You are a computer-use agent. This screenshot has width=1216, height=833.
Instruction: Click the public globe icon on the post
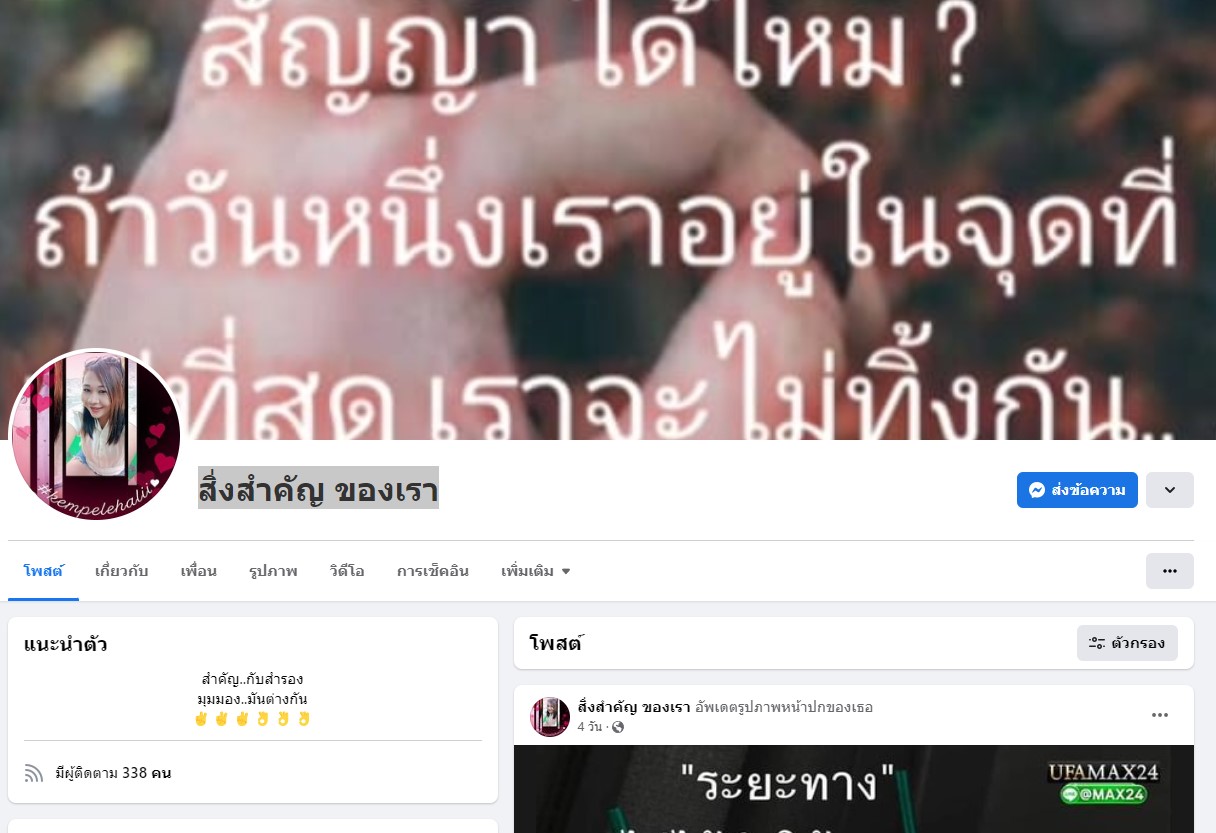tap(617, 727)
